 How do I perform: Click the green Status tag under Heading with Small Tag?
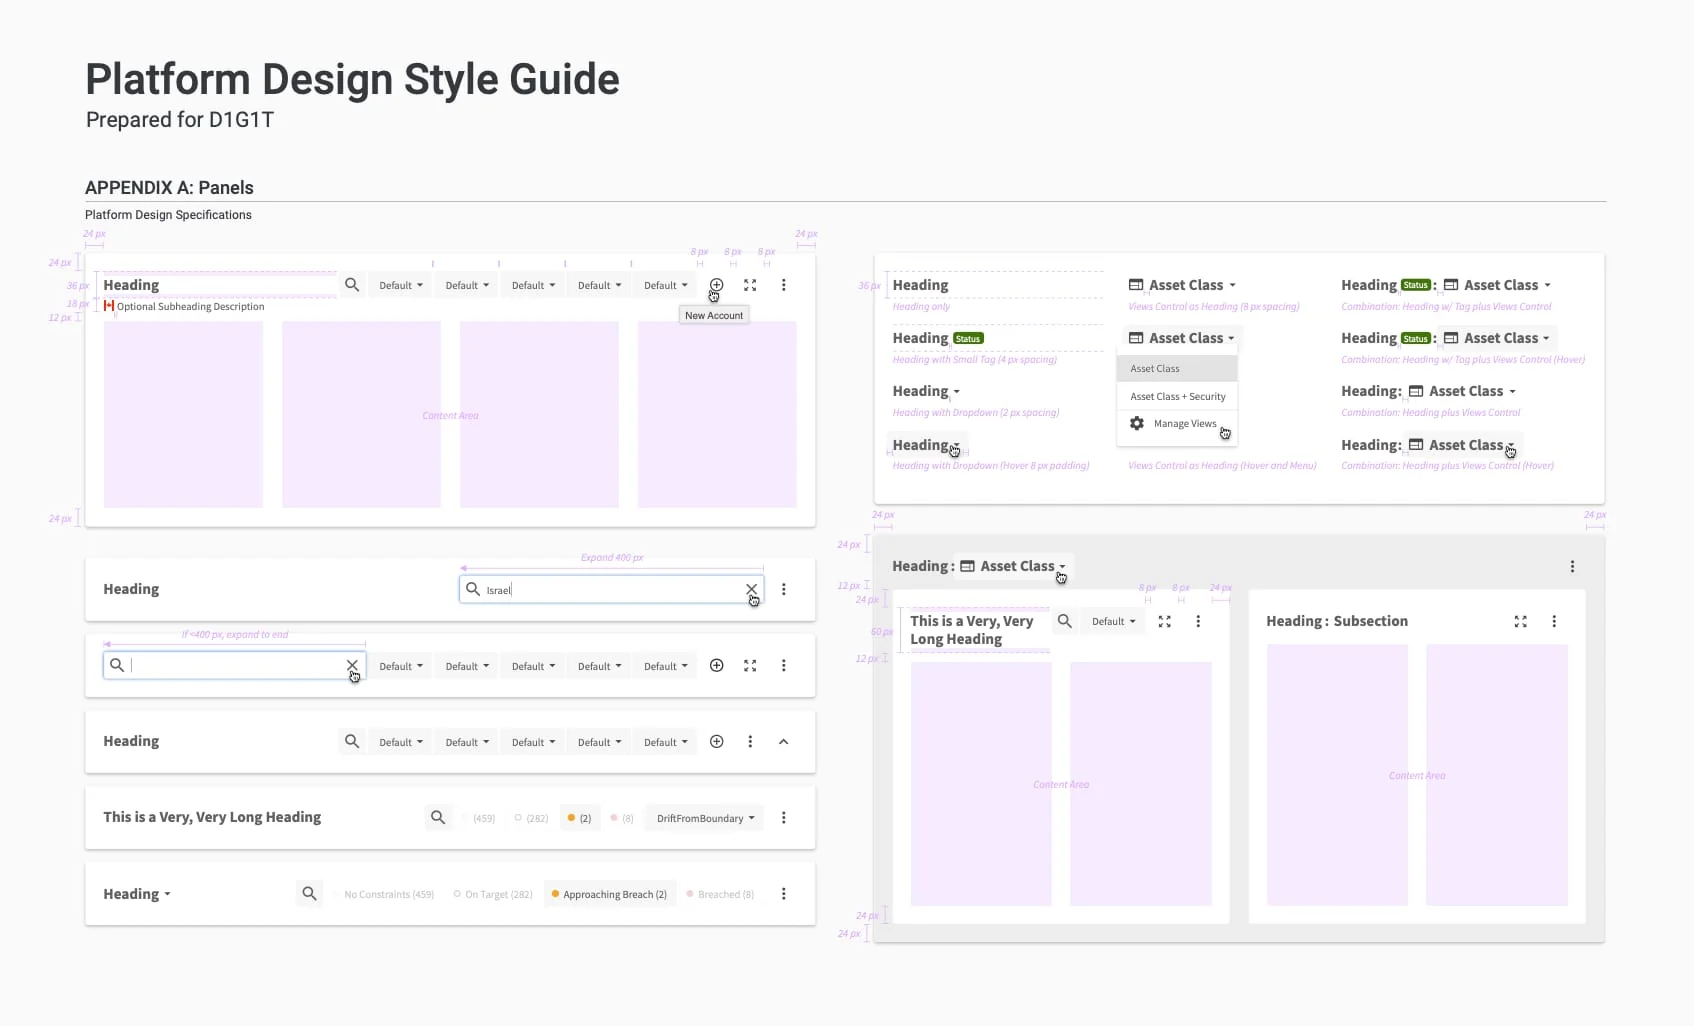click(x=968, y=338)
